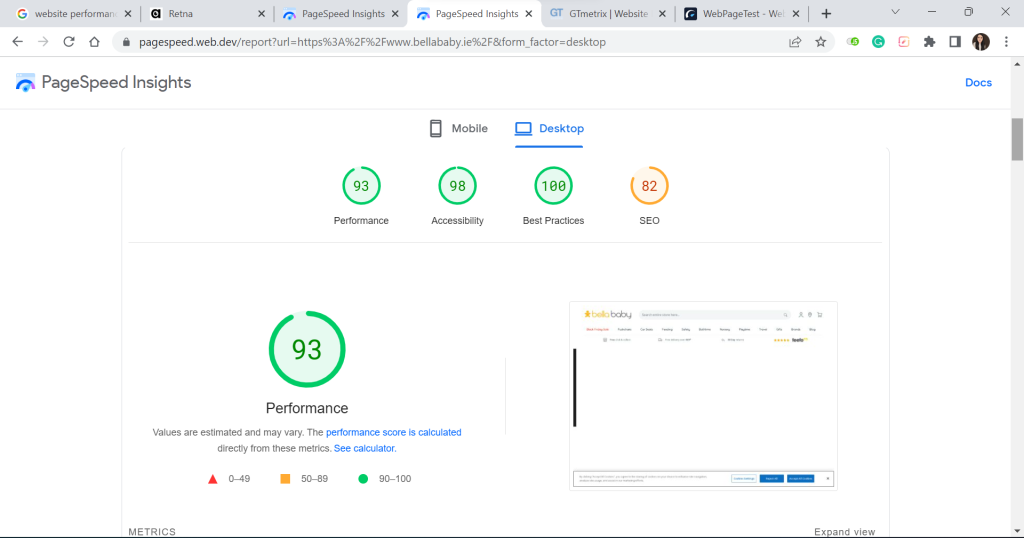Close the Retna tab

pos(261,14)
